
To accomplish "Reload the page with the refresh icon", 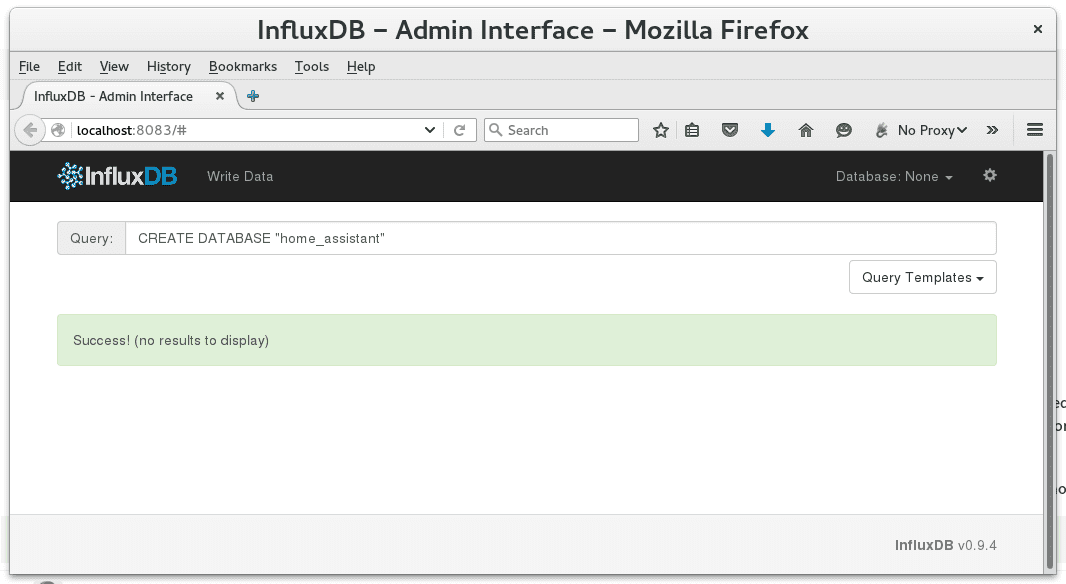I will (460, 130).
